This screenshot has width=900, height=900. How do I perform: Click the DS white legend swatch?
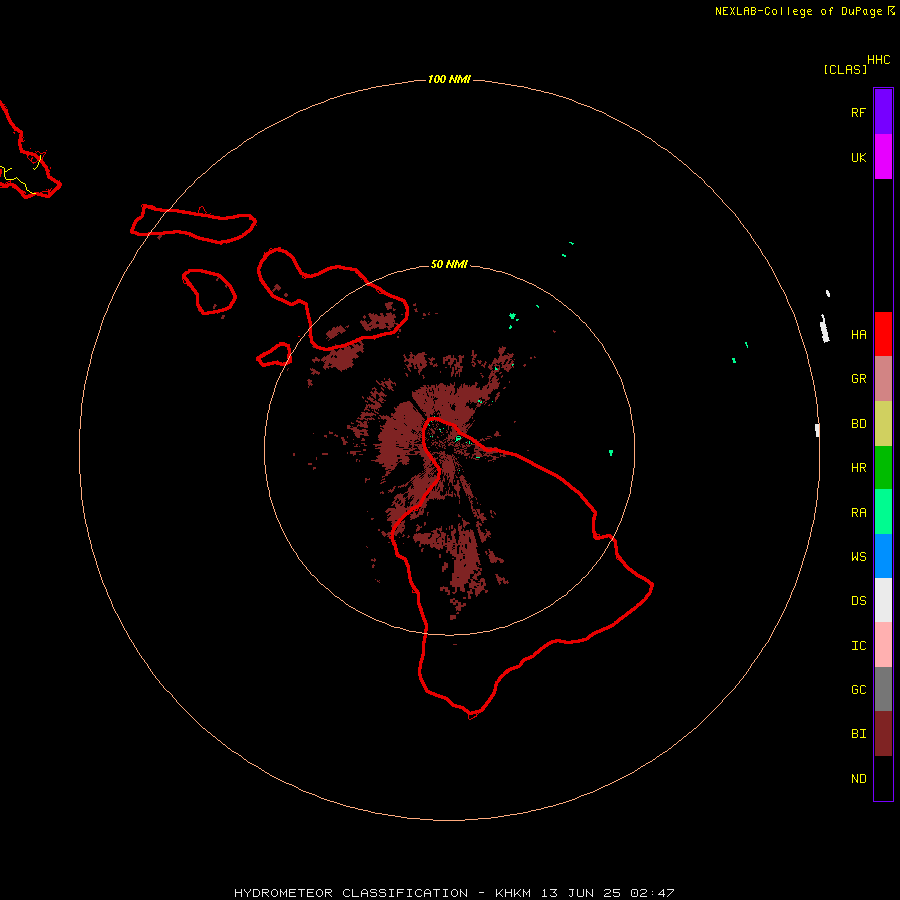tap(883, 600)
